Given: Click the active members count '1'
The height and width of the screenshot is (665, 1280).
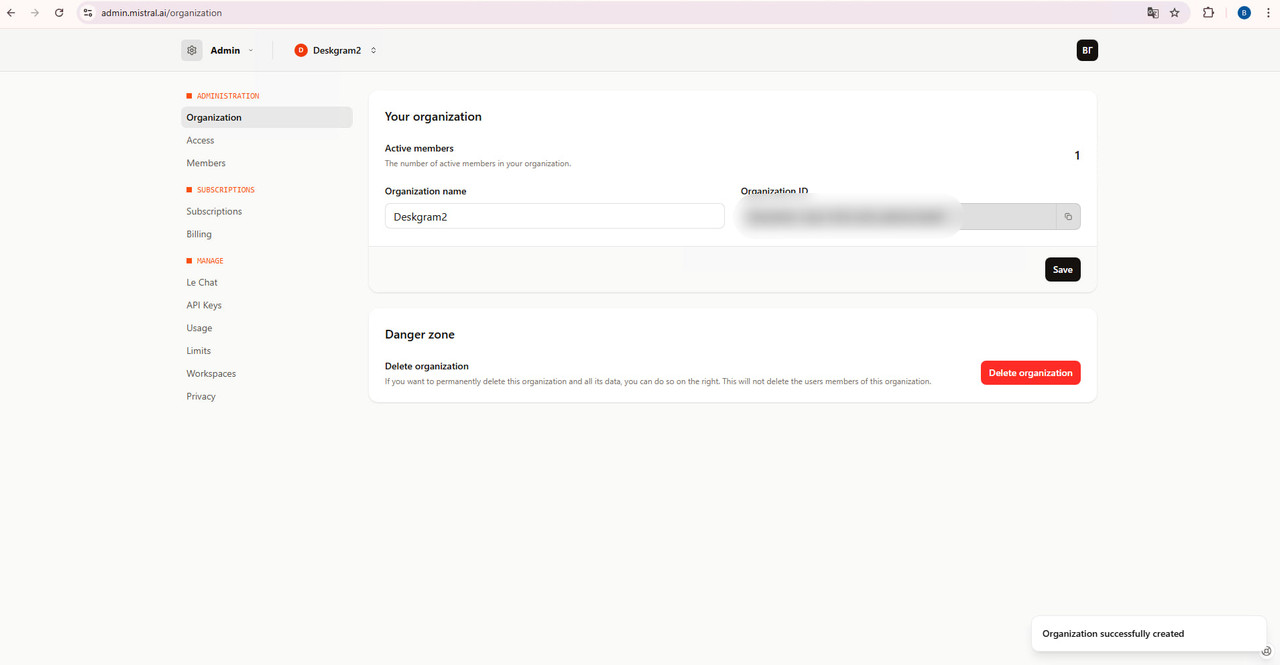Looking at the screenshot, I should (x=1077, y=155).
